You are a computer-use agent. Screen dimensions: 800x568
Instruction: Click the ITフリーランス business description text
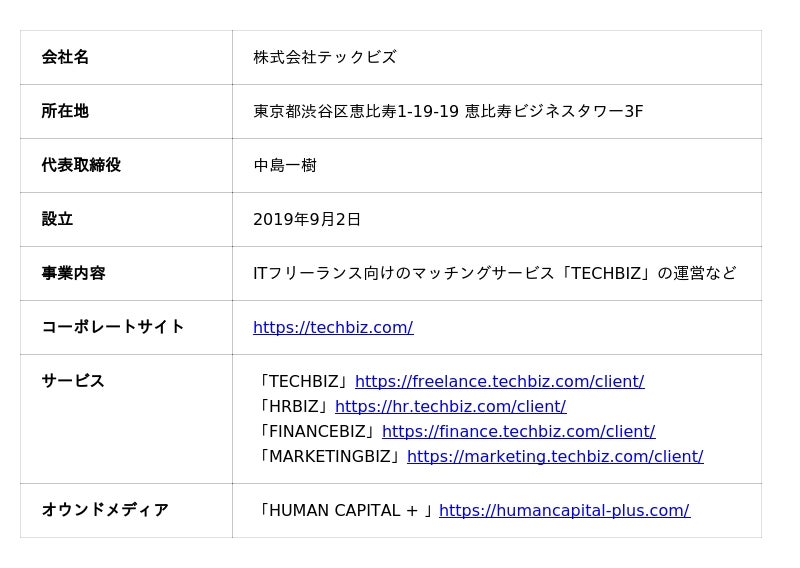[x=494, y=274]
